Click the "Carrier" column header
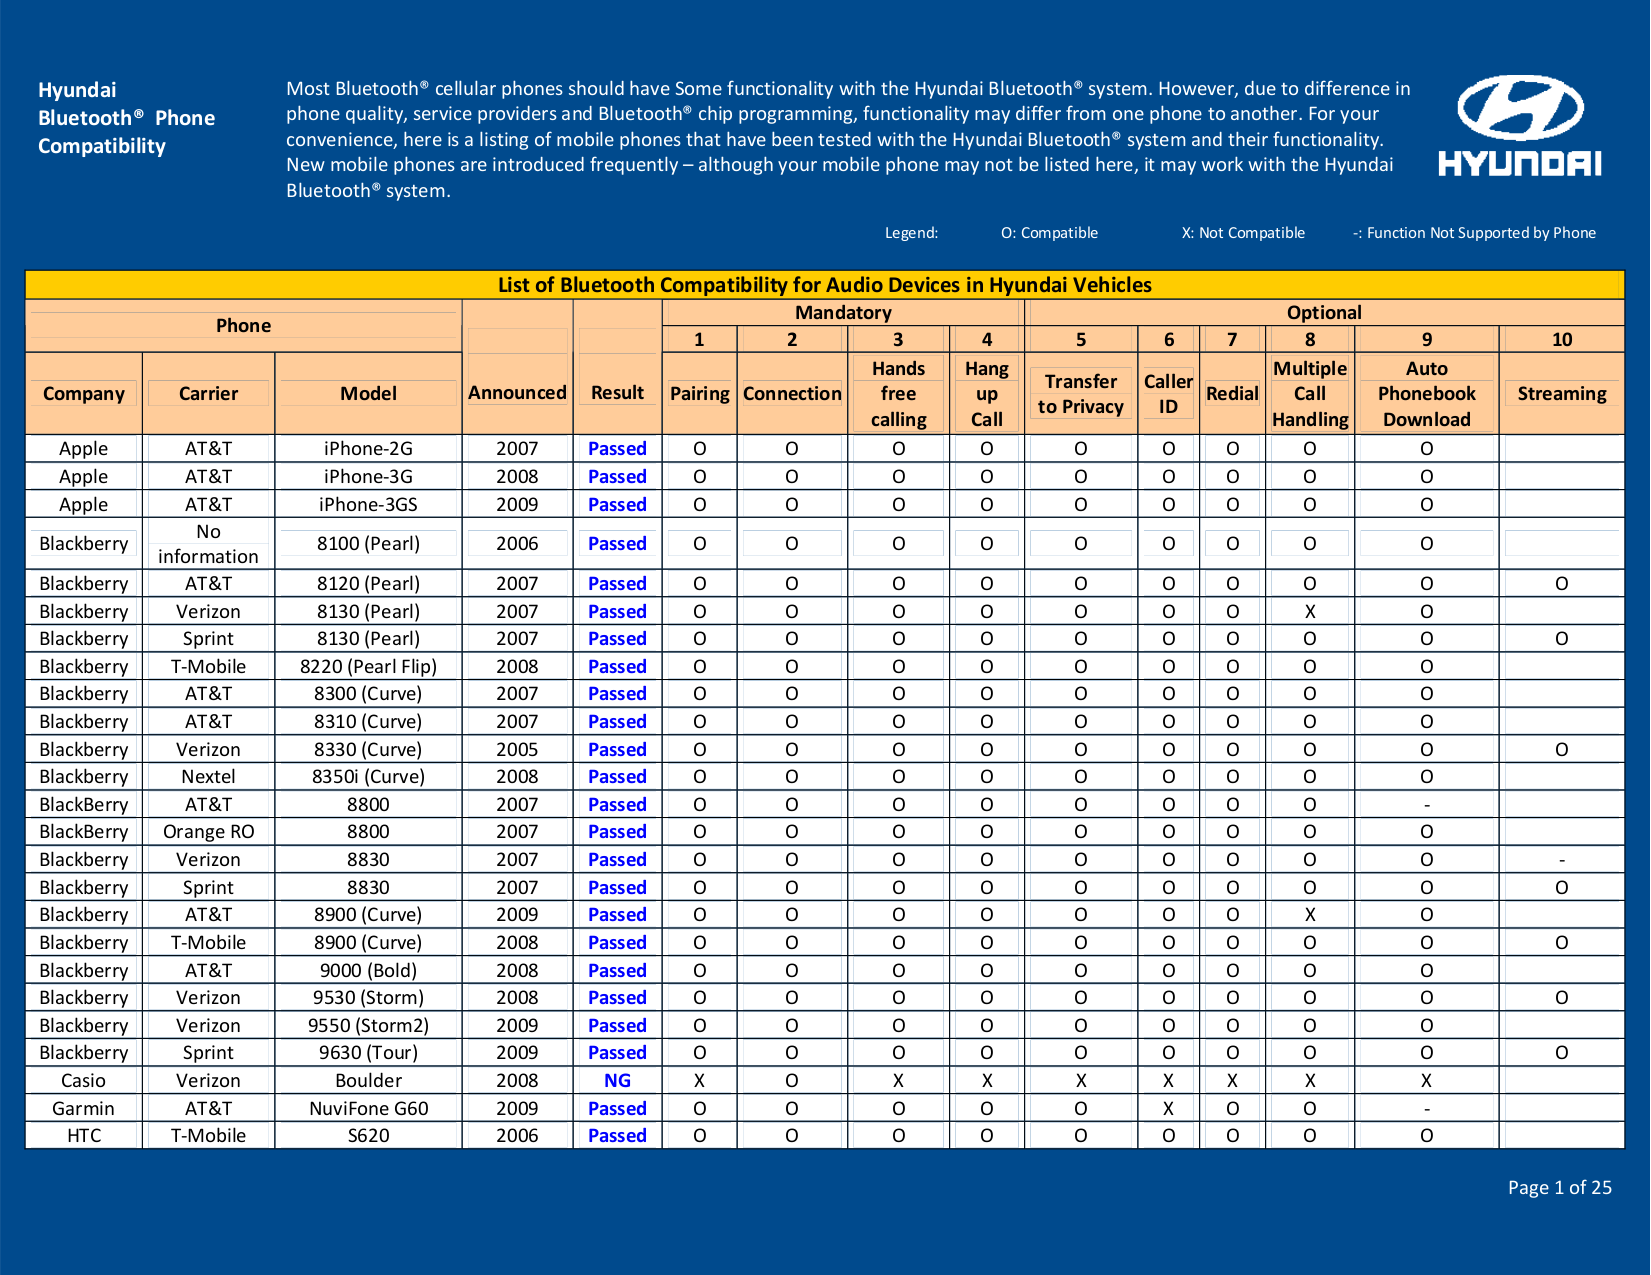Viewport: 1651px width, 1275px height. (x=208, y=393)
